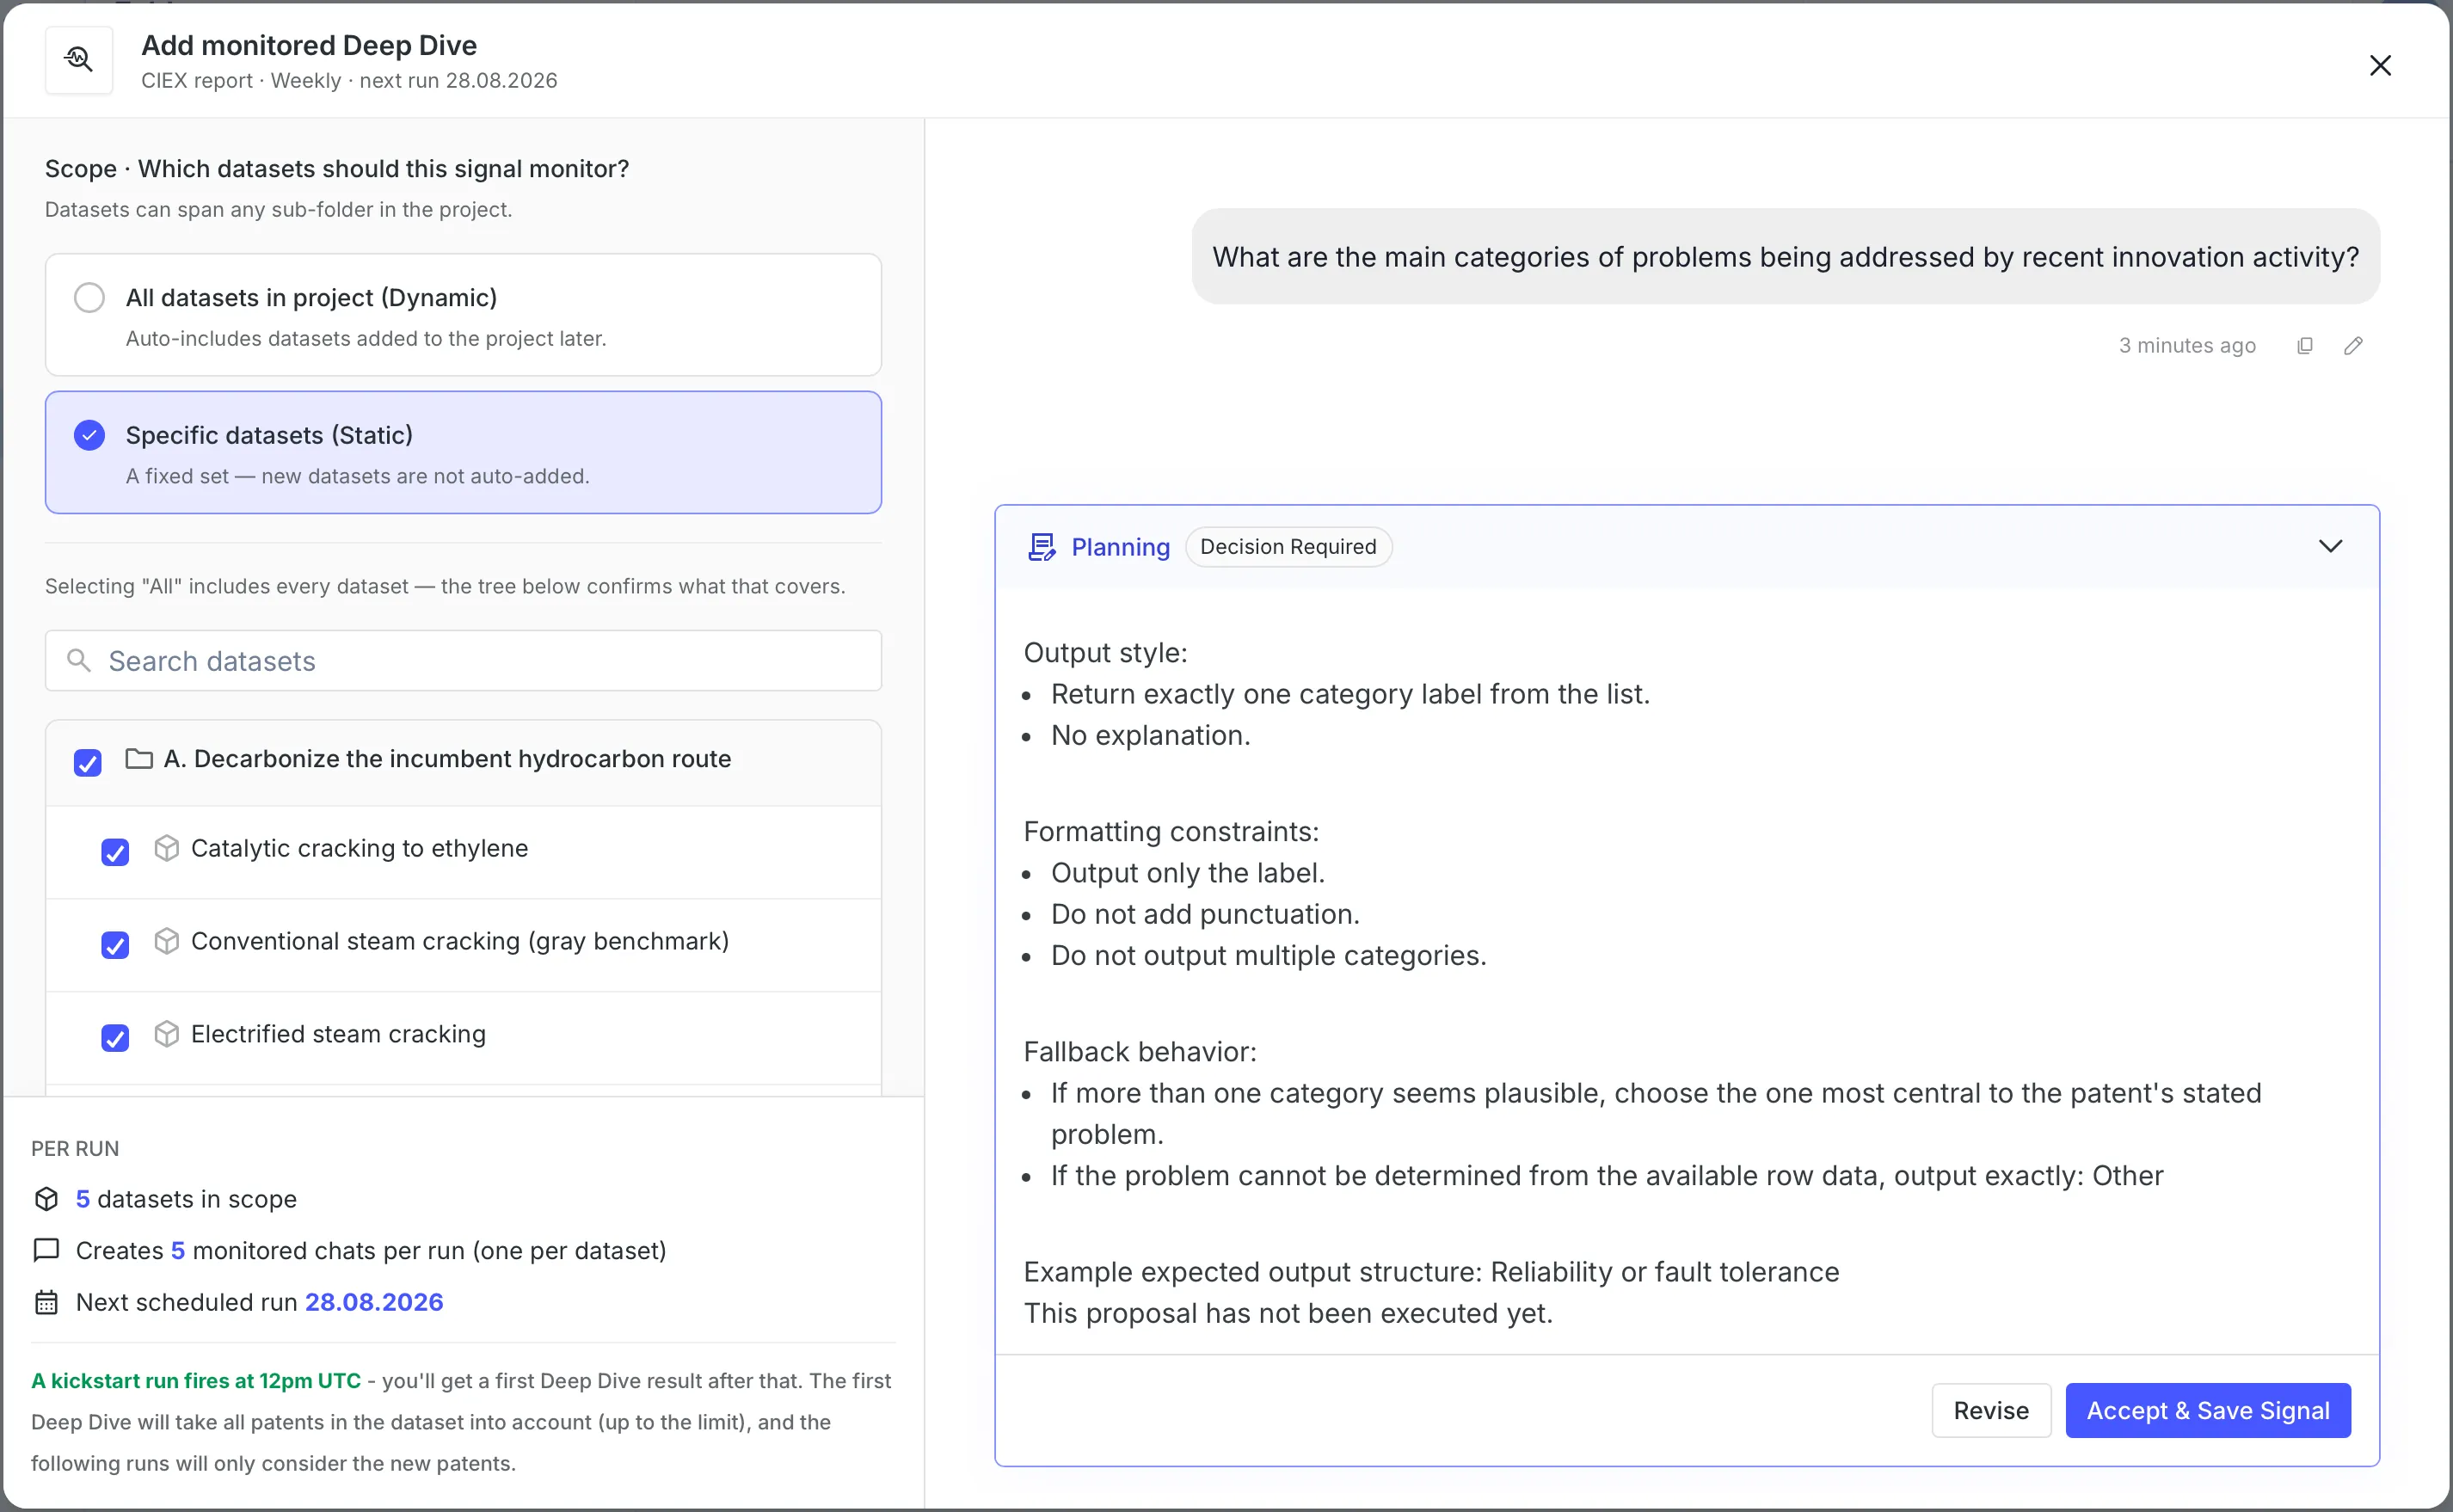Uncheck Electrified steam cracking dataset
The width and height of the screenshot is (2453, 1512).
115,1038
